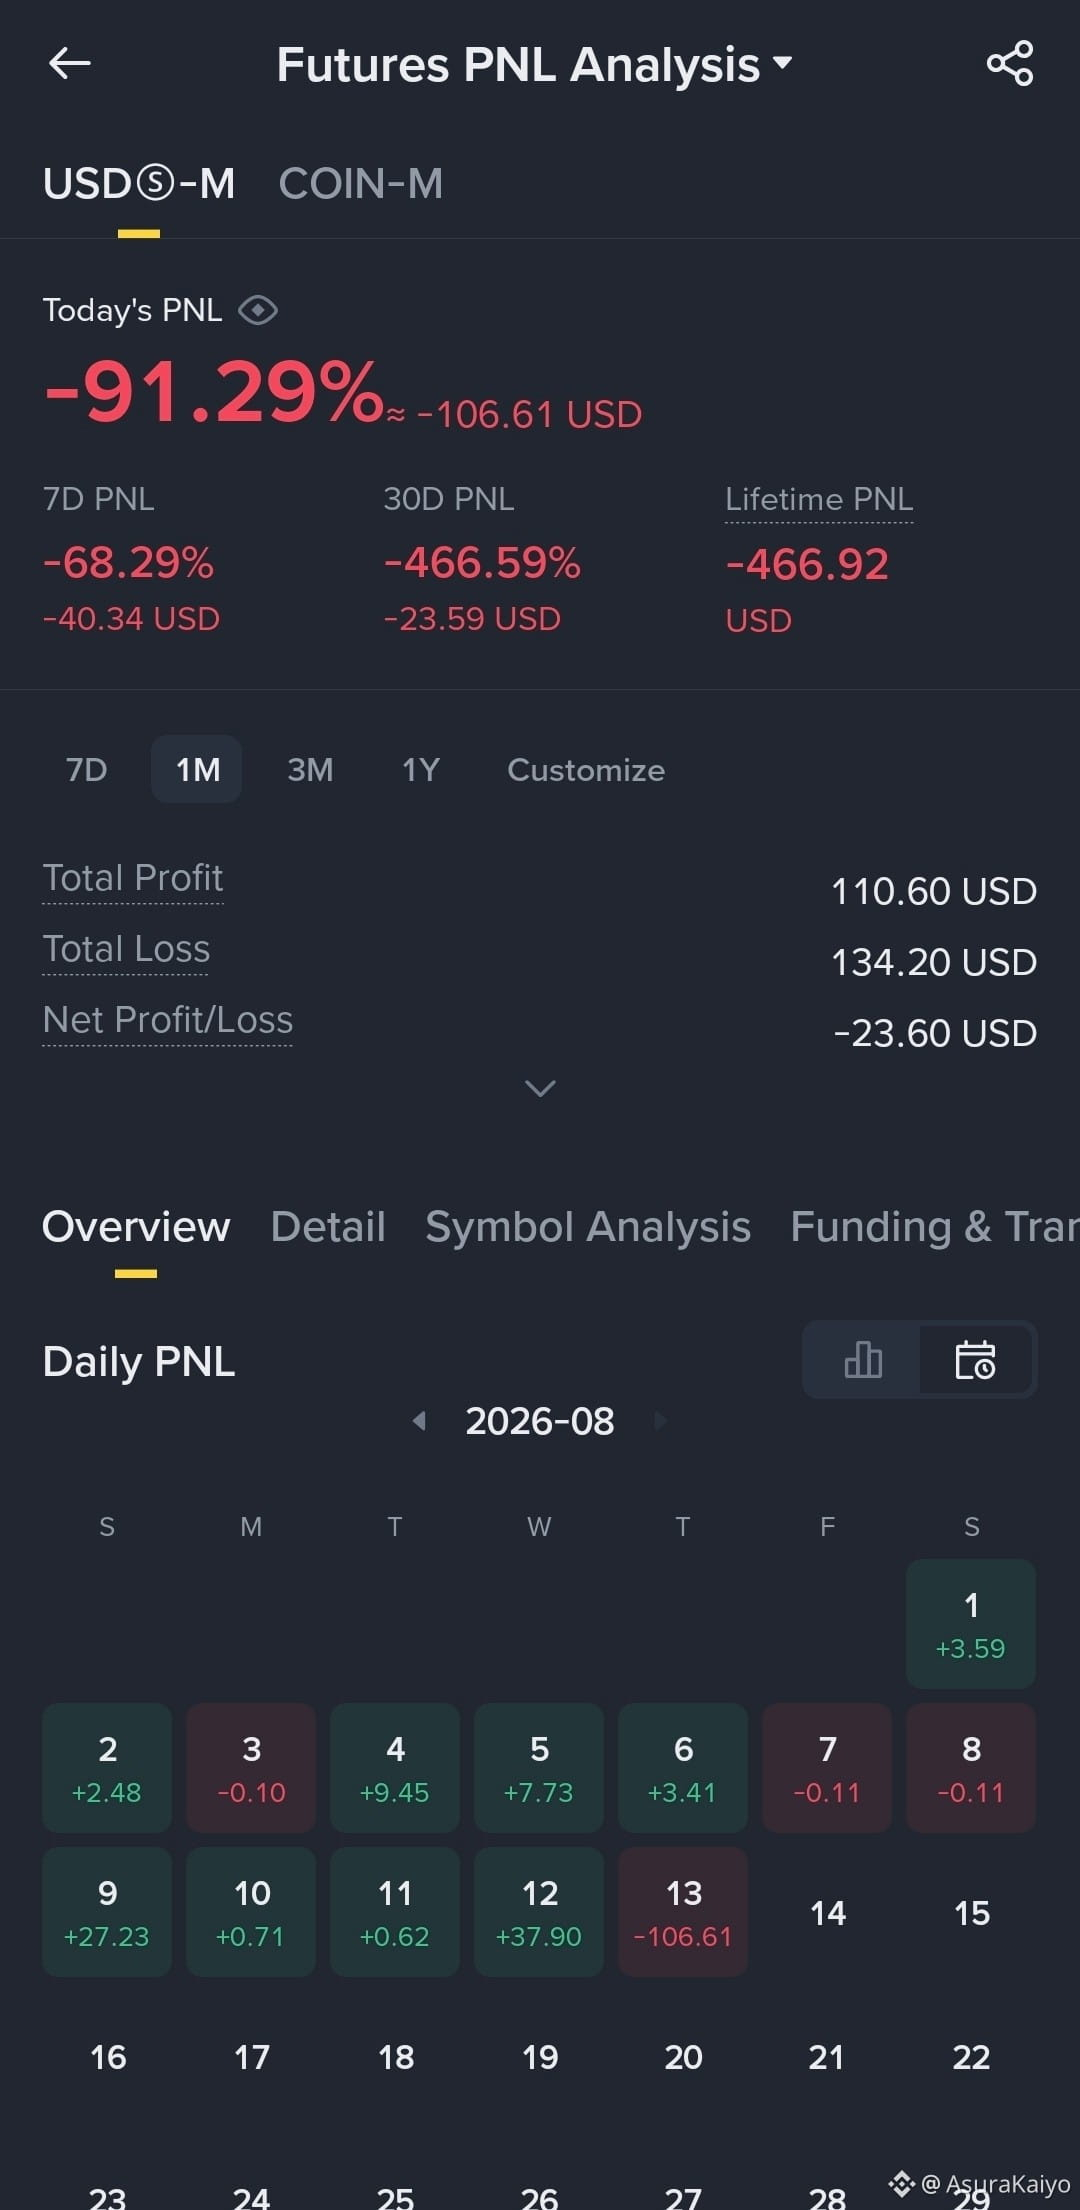
Task: Toggle the Today's PNL eye visibility
Action: (x=258, y=310)
